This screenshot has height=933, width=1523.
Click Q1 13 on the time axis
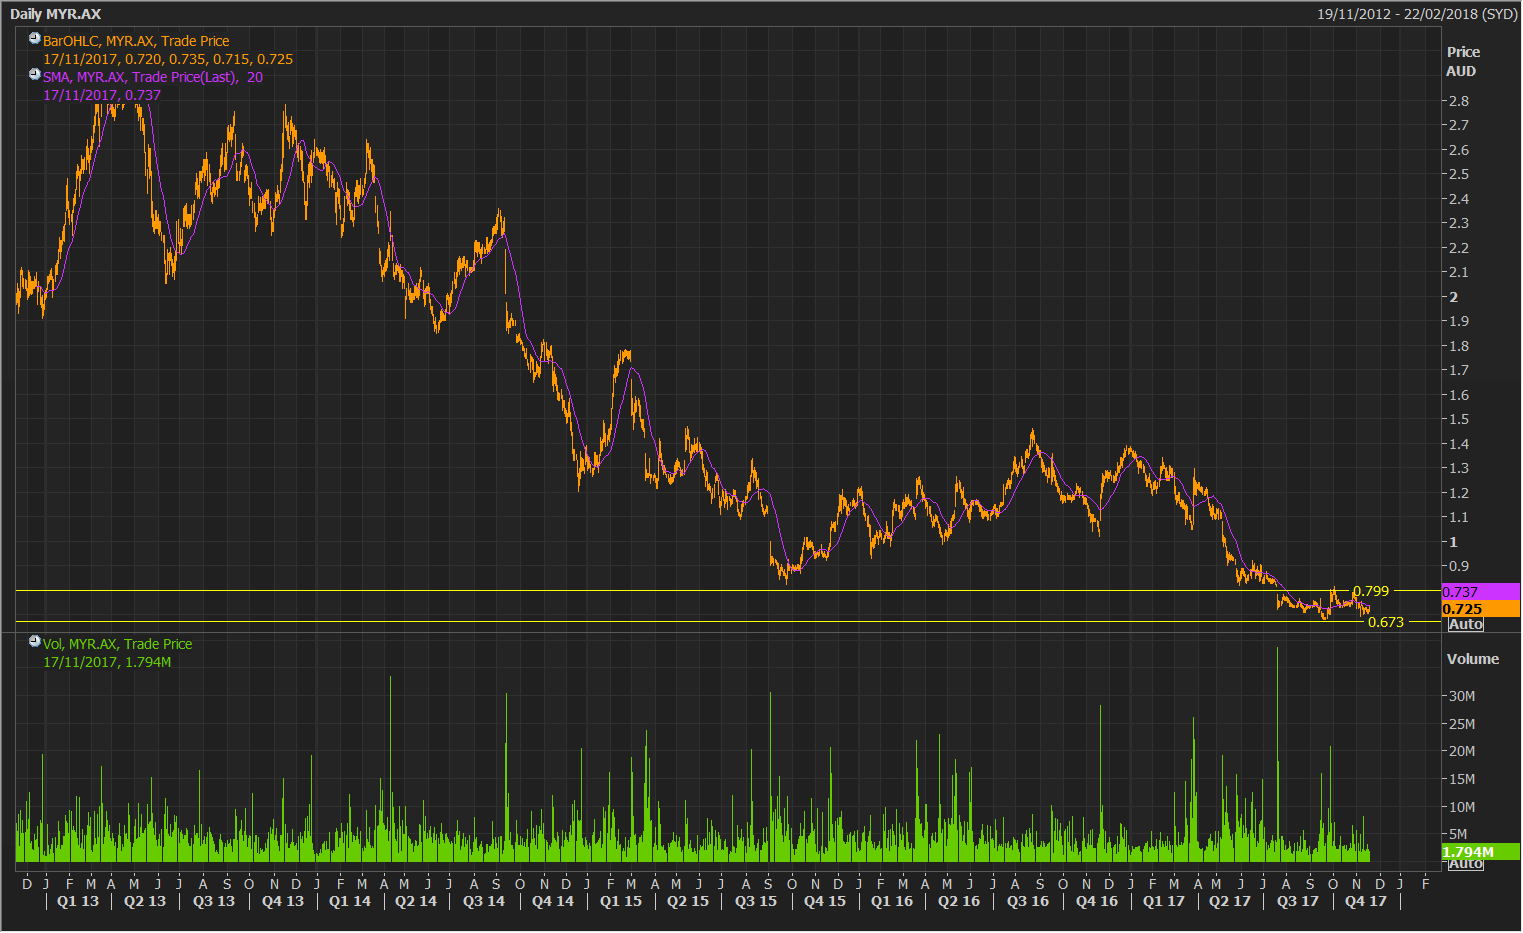(78, 901)
